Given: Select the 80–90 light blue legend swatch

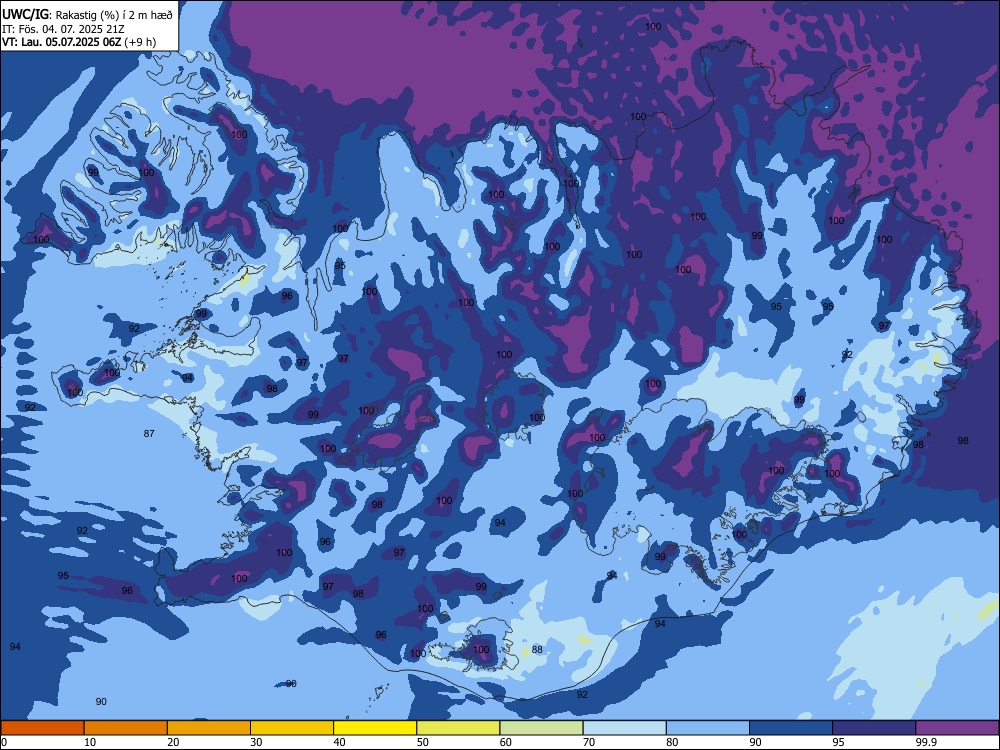Looking at the screenshot, I should pos(708,728).
